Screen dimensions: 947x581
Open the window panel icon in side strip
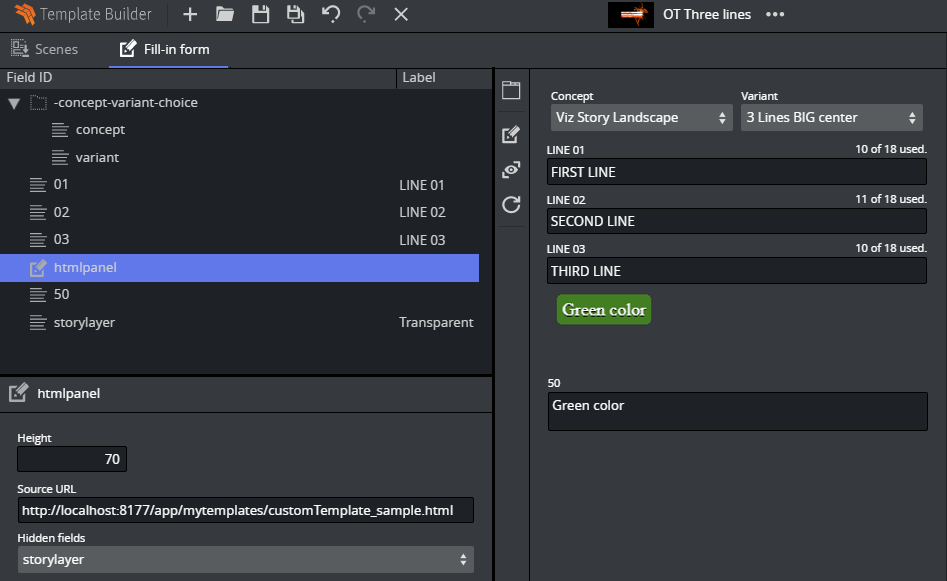click(511, 90)
